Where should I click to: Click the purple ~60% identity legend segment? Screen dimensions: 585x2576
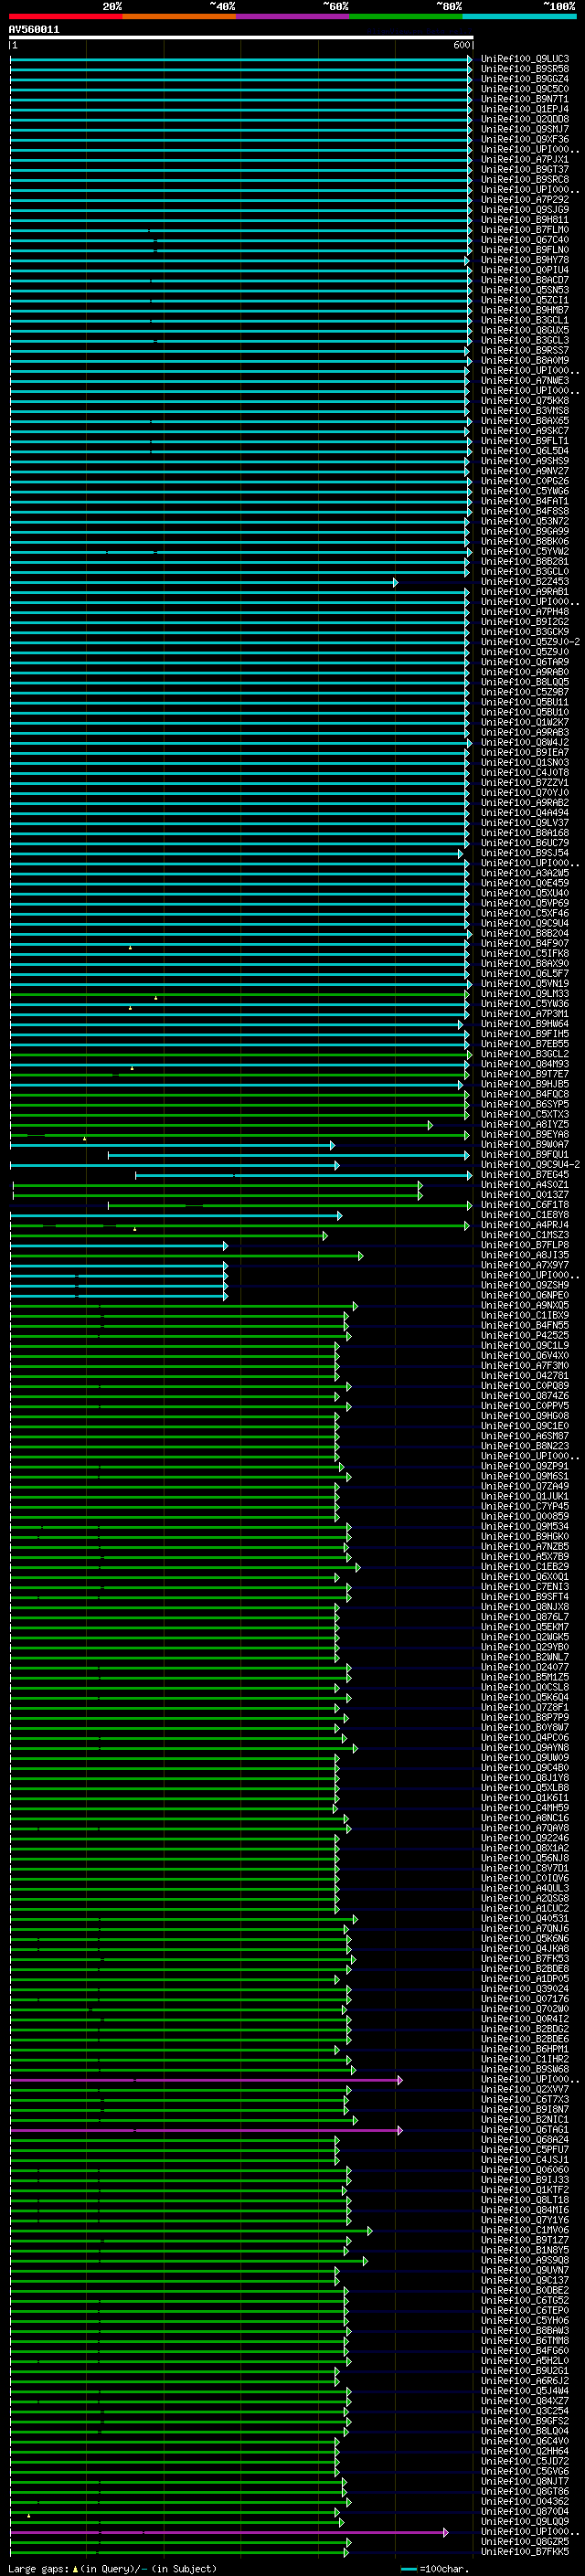click(x=292, y=16)
